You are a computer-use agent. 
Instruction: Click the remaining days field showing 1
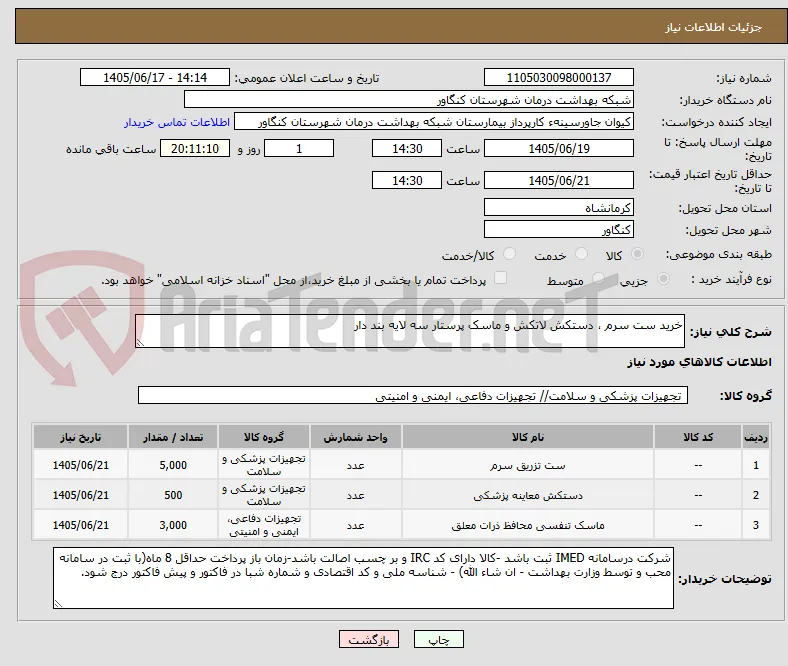pyautogui.click(x=299, y=149)
